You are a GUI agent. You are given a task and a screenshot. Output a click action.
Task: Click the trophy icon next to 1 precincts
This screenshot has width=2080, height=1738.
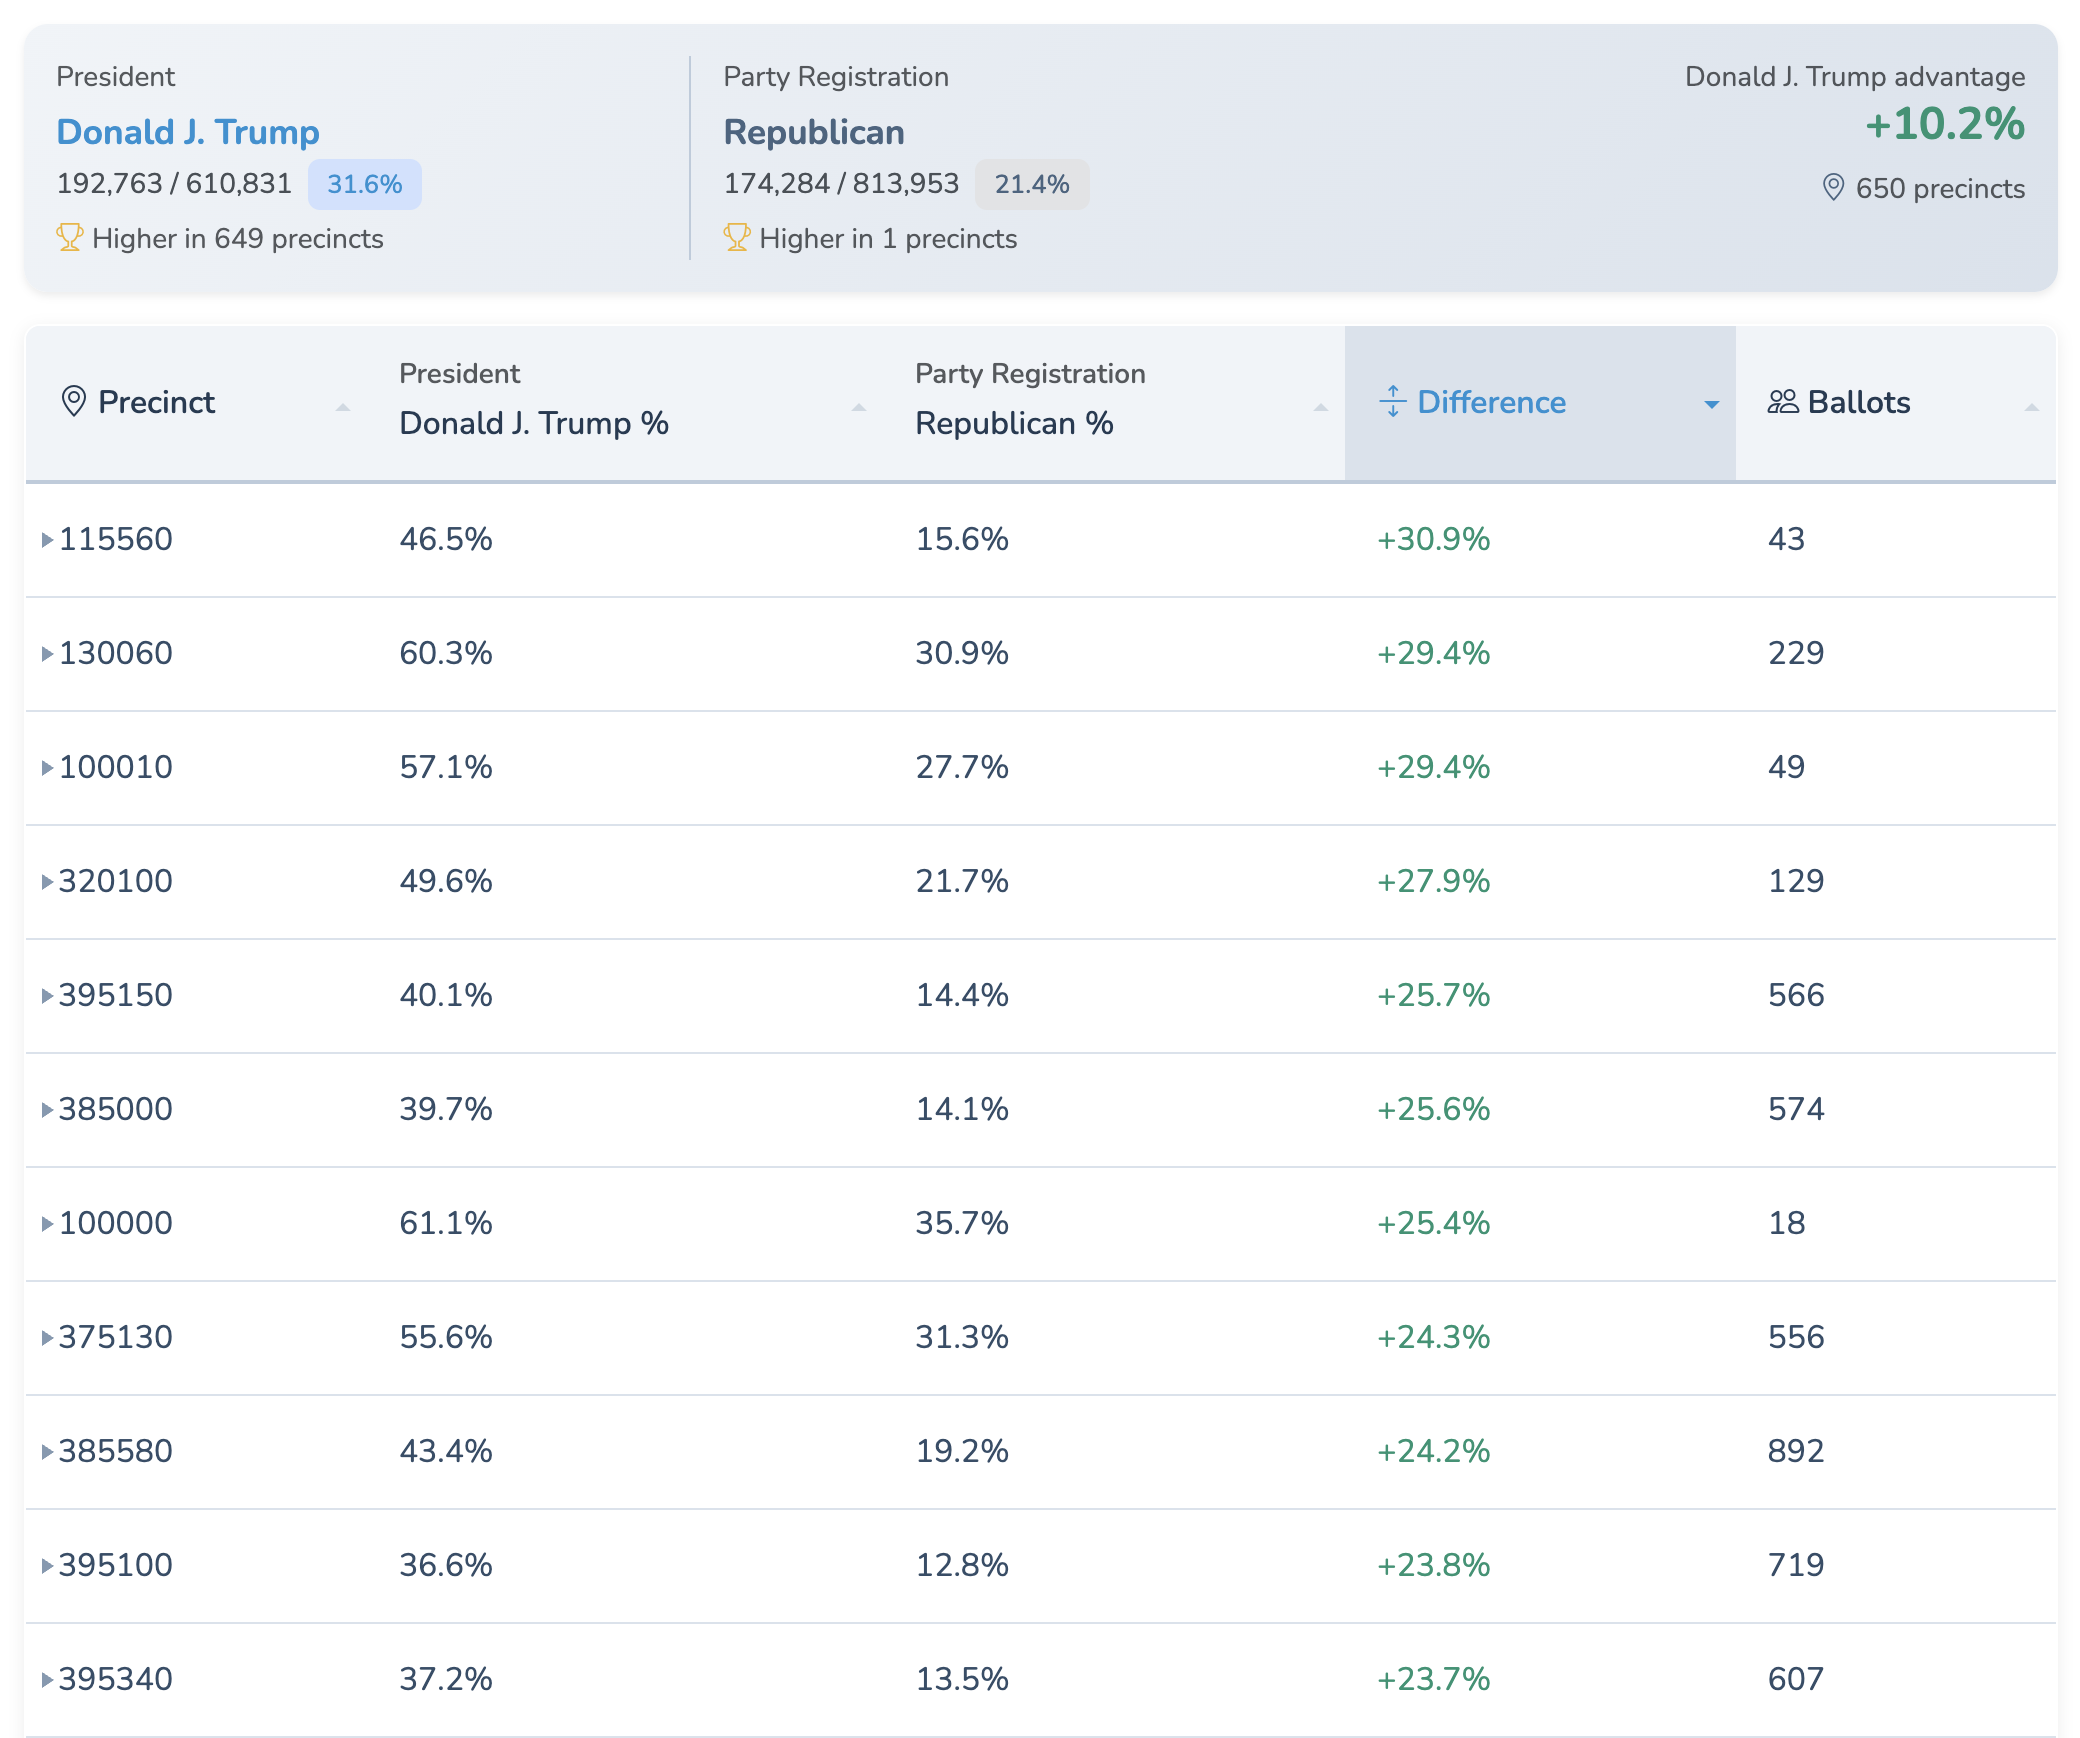[737, 238]
